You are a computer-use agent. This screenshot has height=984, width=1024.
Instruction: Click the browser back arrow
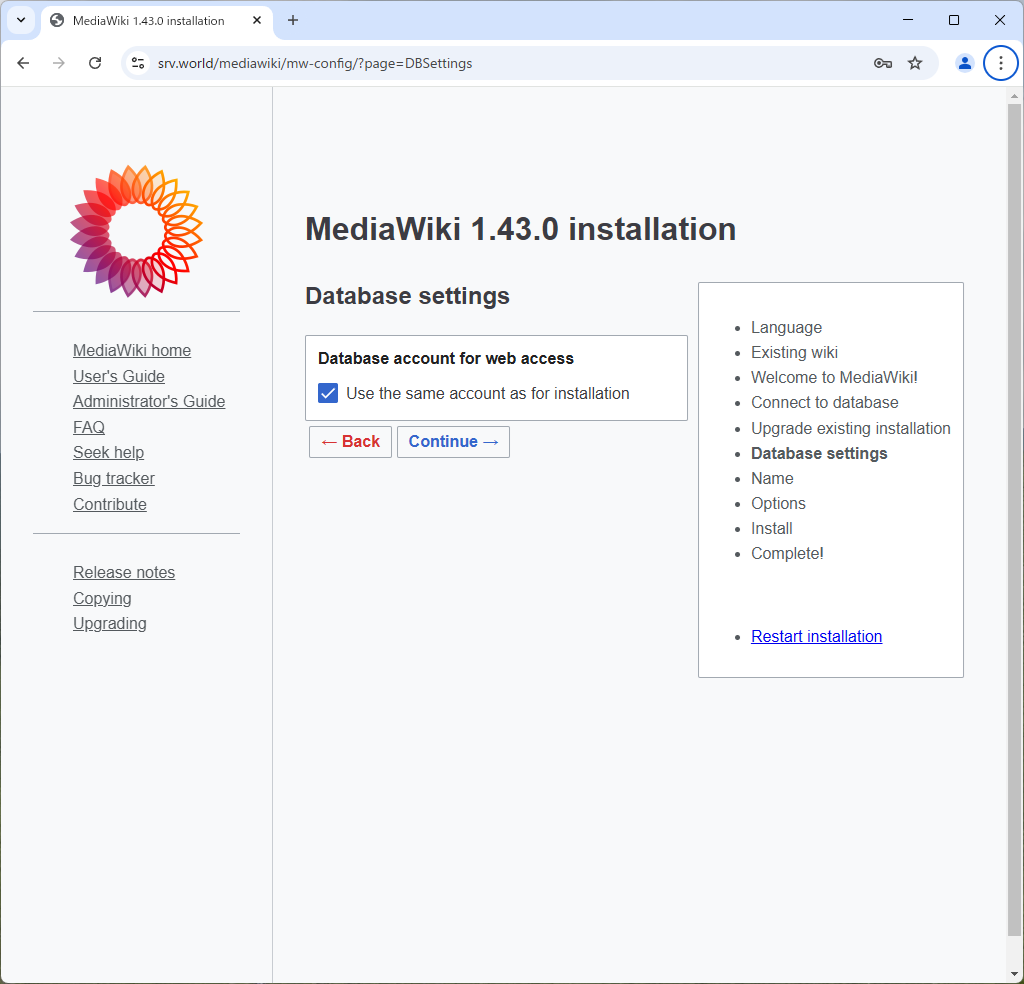pyautogui.click(x=24, y=63)
